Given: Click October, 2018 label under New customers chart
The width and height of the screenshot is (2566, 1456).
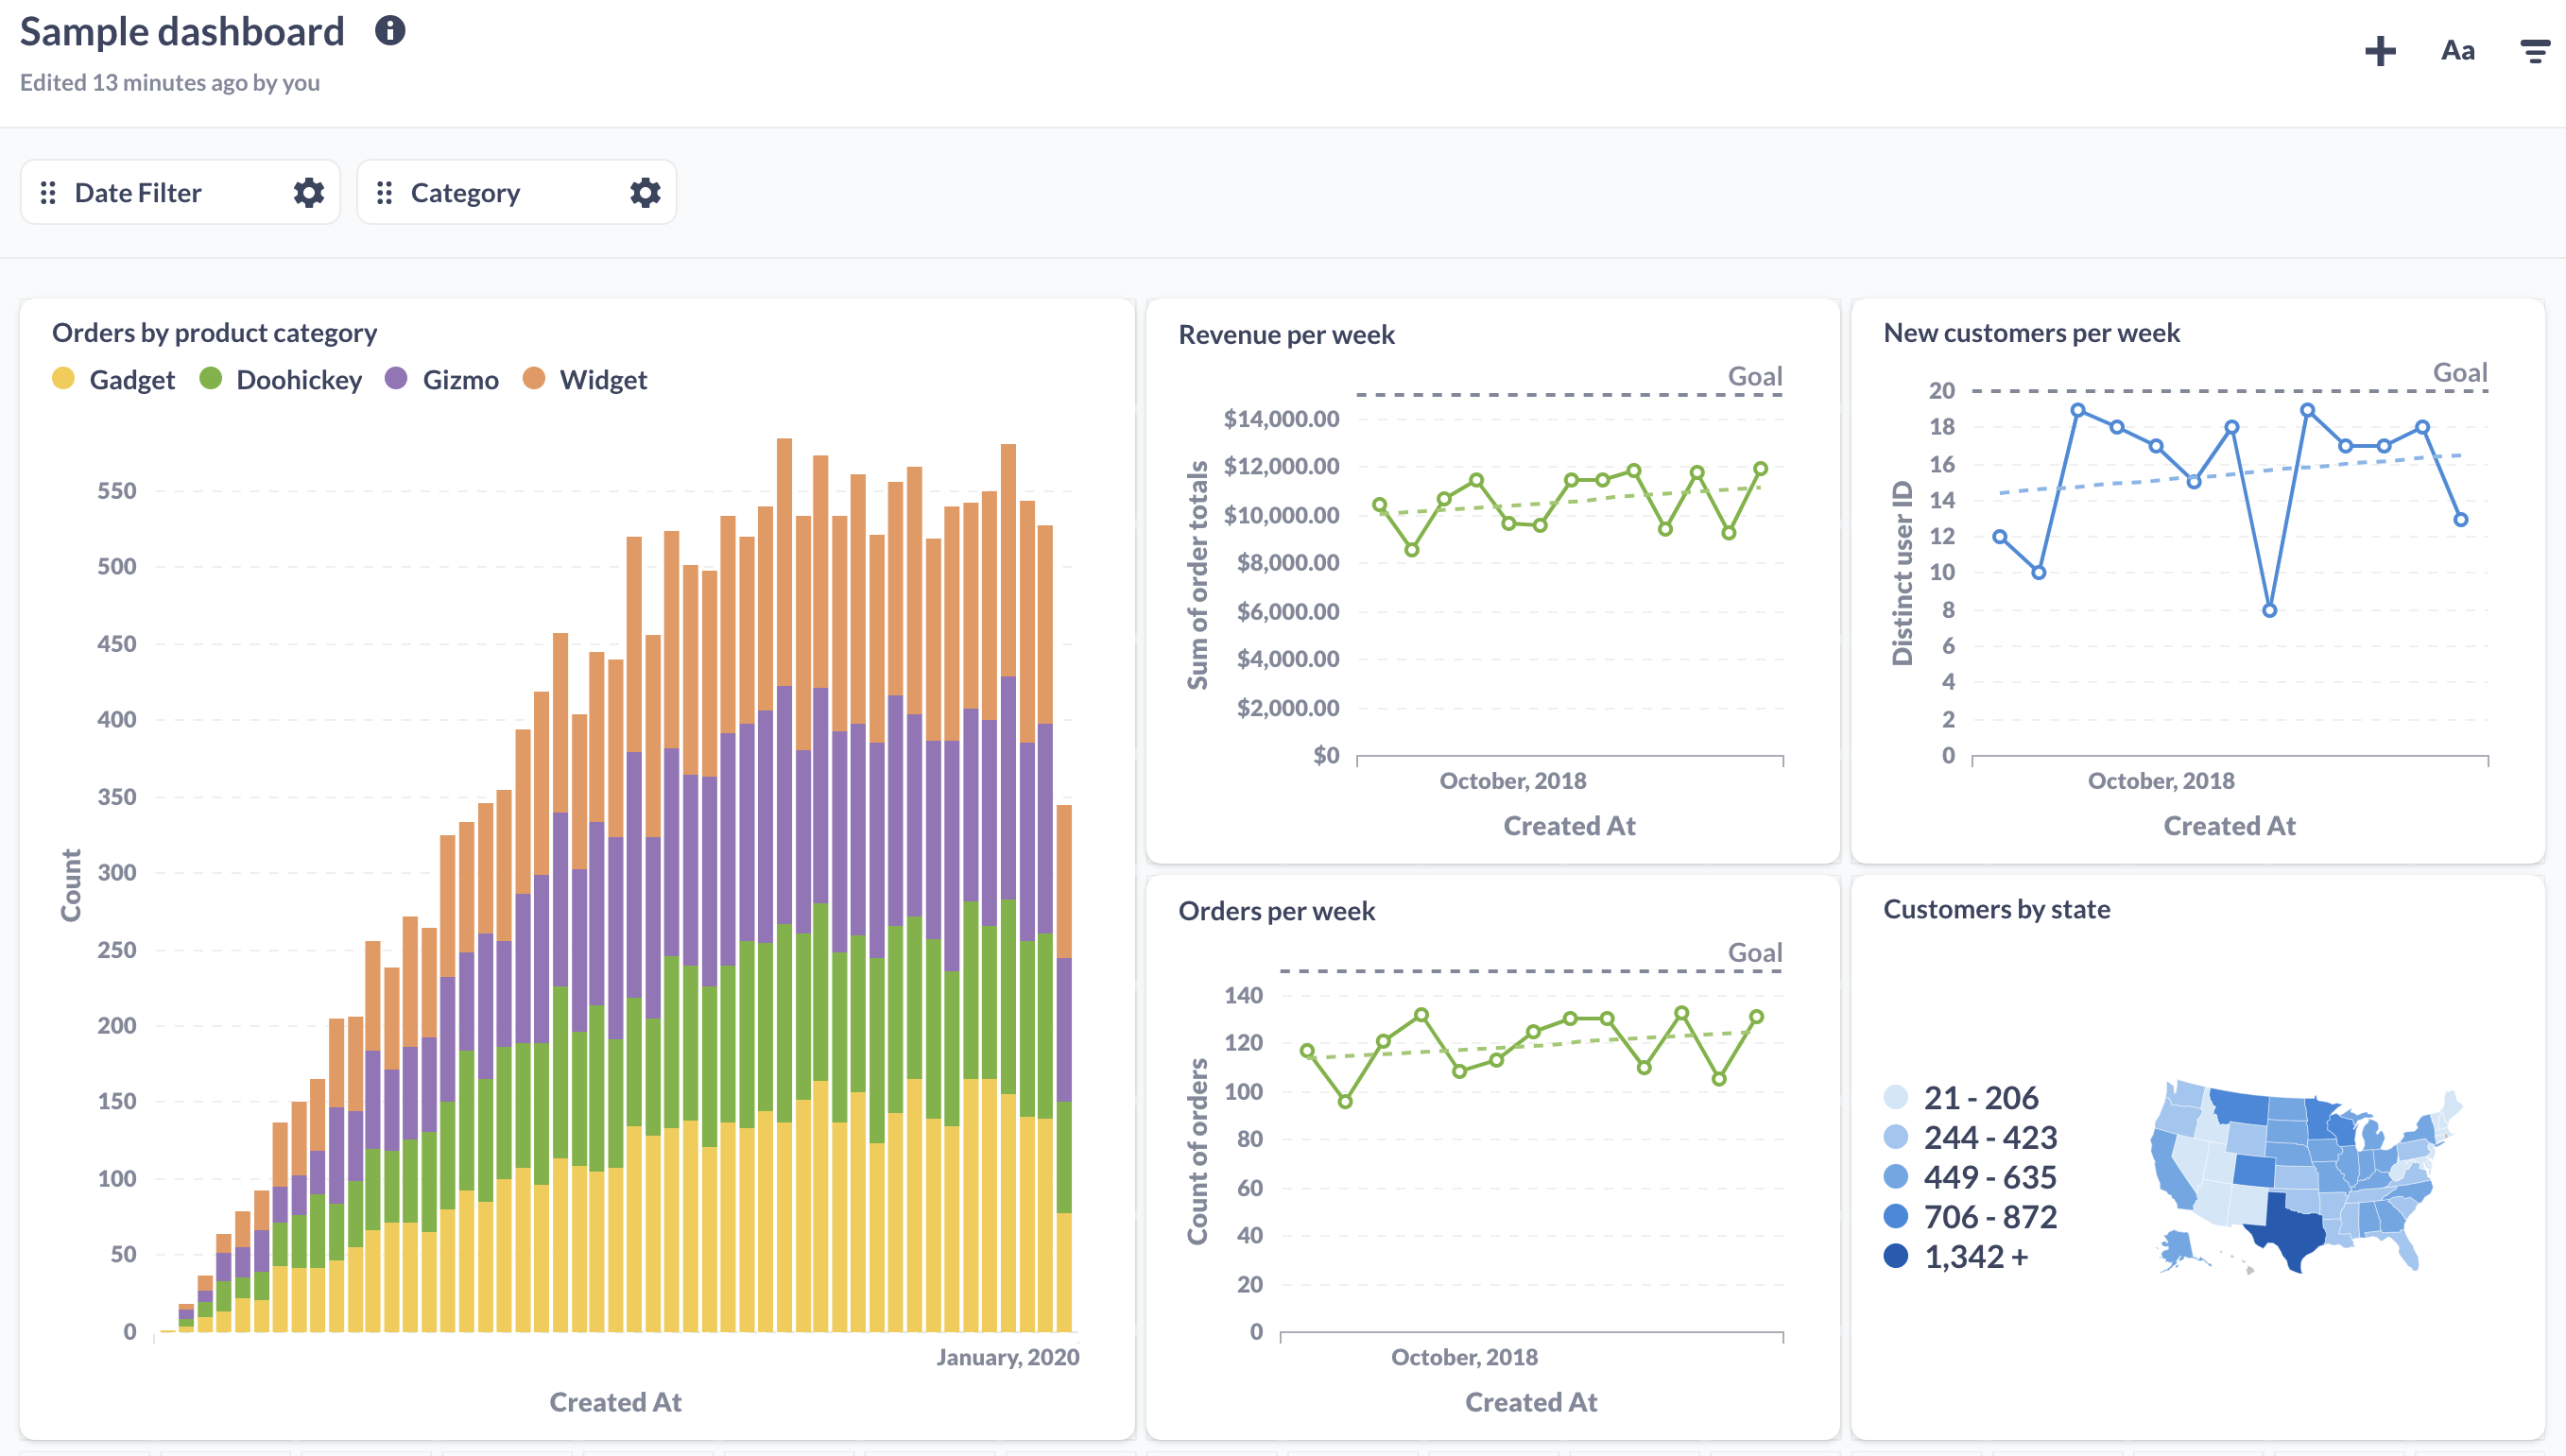Looking at the screenshot, I should (x=2160, y=781).
